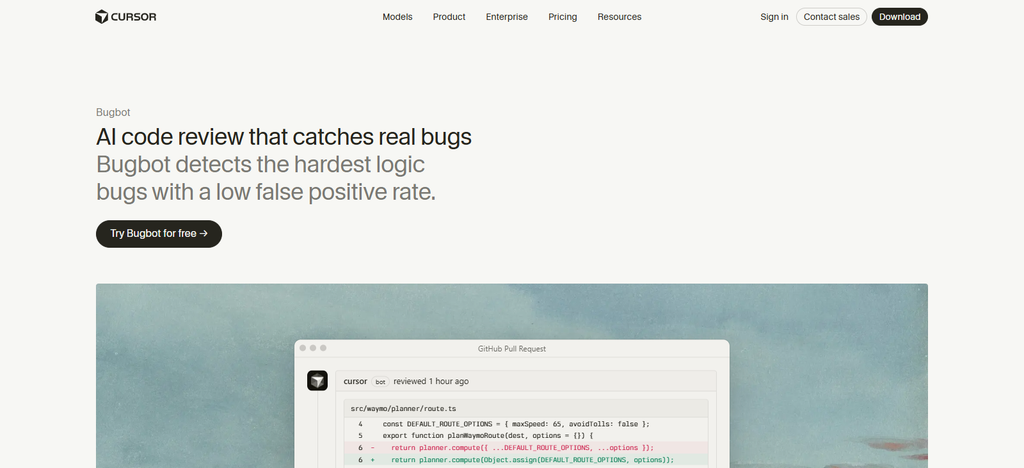Click the added green line 6 with Object.assign
This screenshot has width=1024, height=468.
click(x=526, y=460)
